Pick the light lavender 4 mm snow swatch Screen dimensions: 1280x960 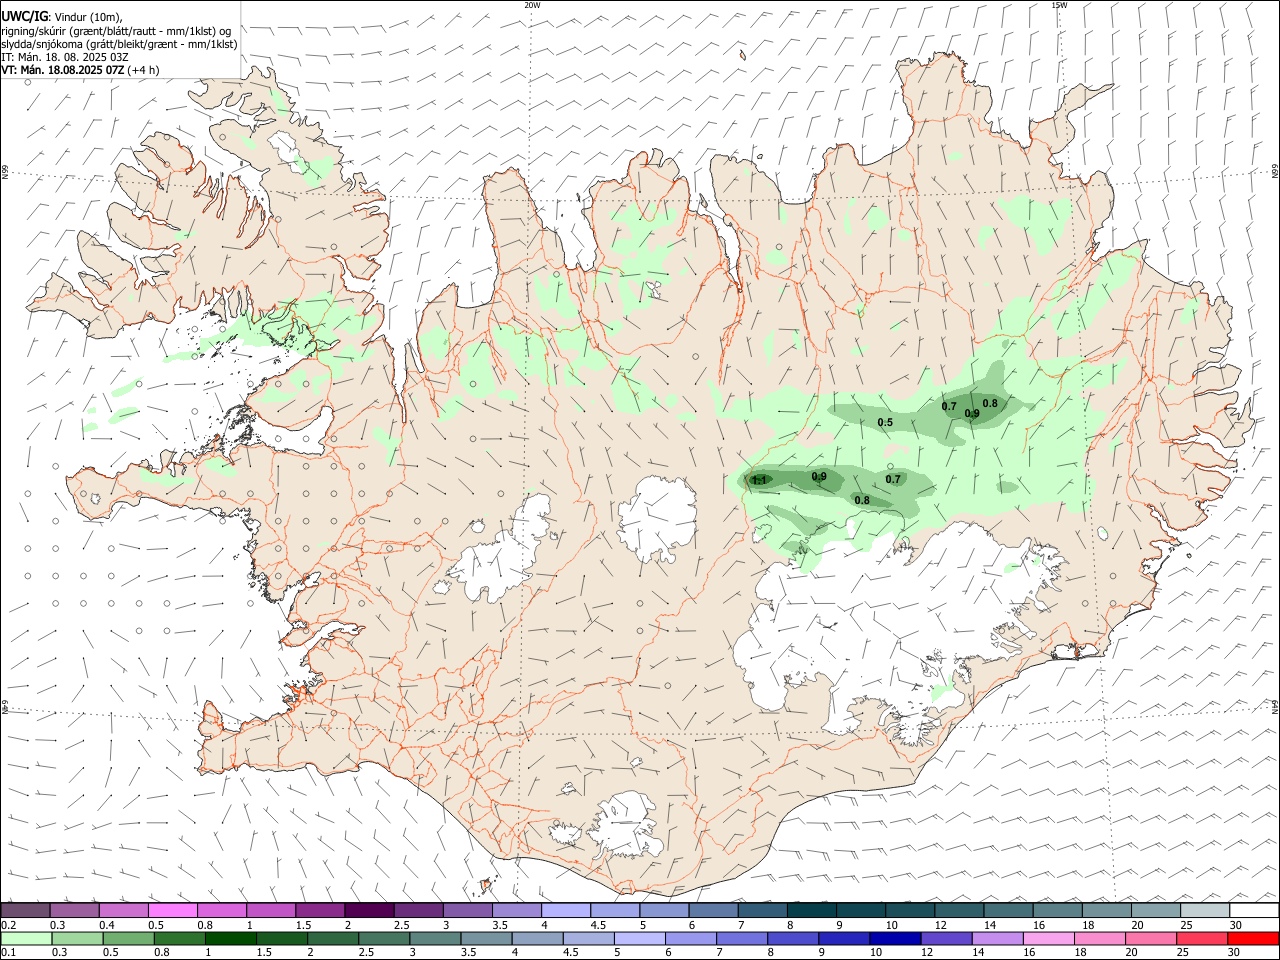(566, 911)
